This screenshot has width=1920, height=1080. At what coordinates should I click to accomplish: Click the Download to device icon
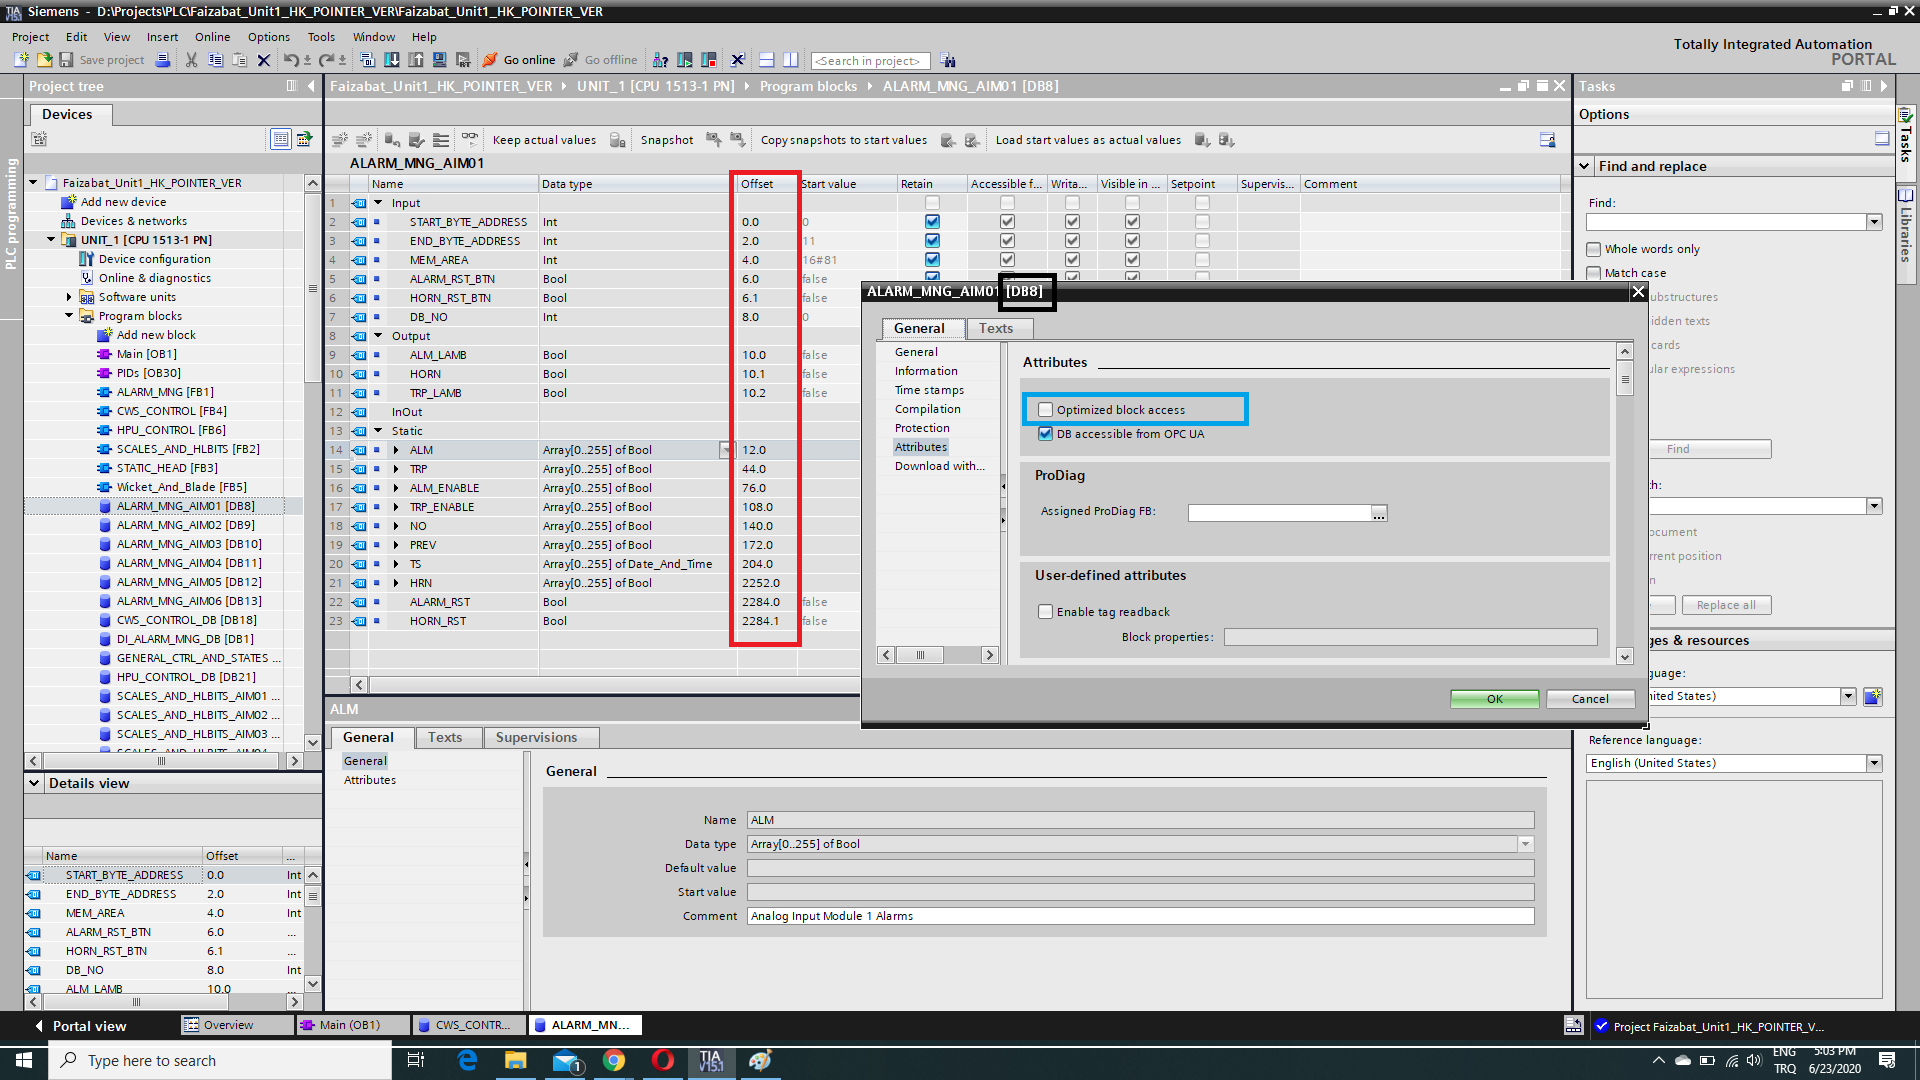click(391, 60)
